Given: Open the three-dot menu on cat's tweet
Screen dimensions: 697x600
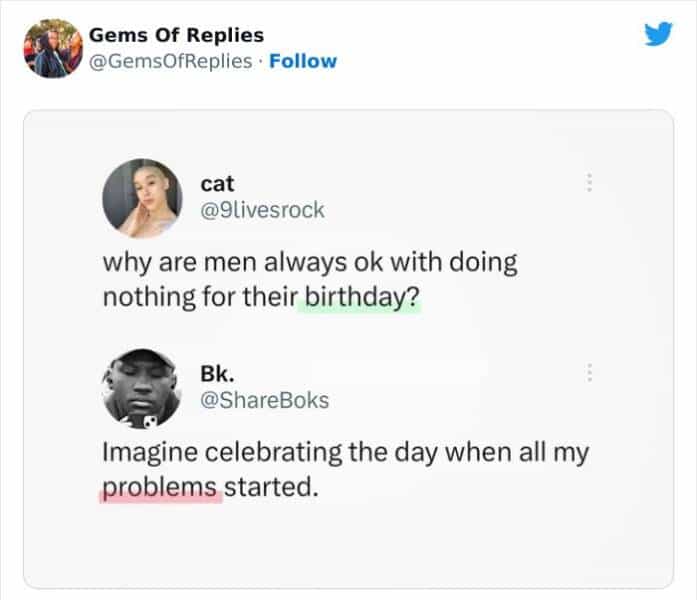Looking at the screenshot, I should (590, 183).
